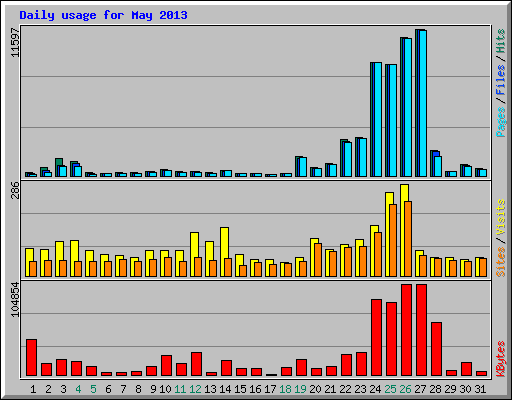Screen dimensions: 512x400
Task: Click day label 15 on the x-axis
Action: [240, 389]
